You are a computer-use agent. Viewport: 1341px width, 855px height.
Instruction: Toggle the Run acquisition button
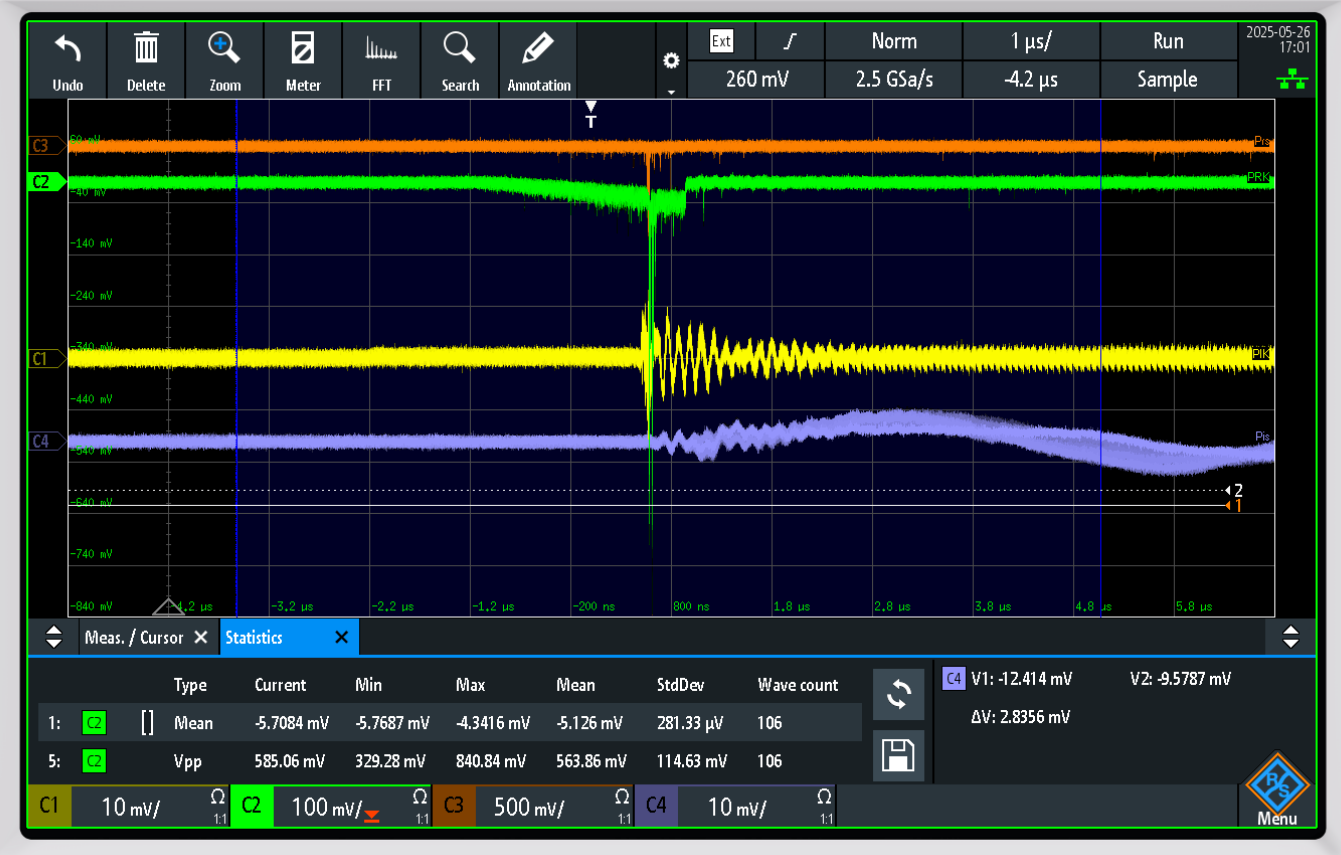point(1167,41)
